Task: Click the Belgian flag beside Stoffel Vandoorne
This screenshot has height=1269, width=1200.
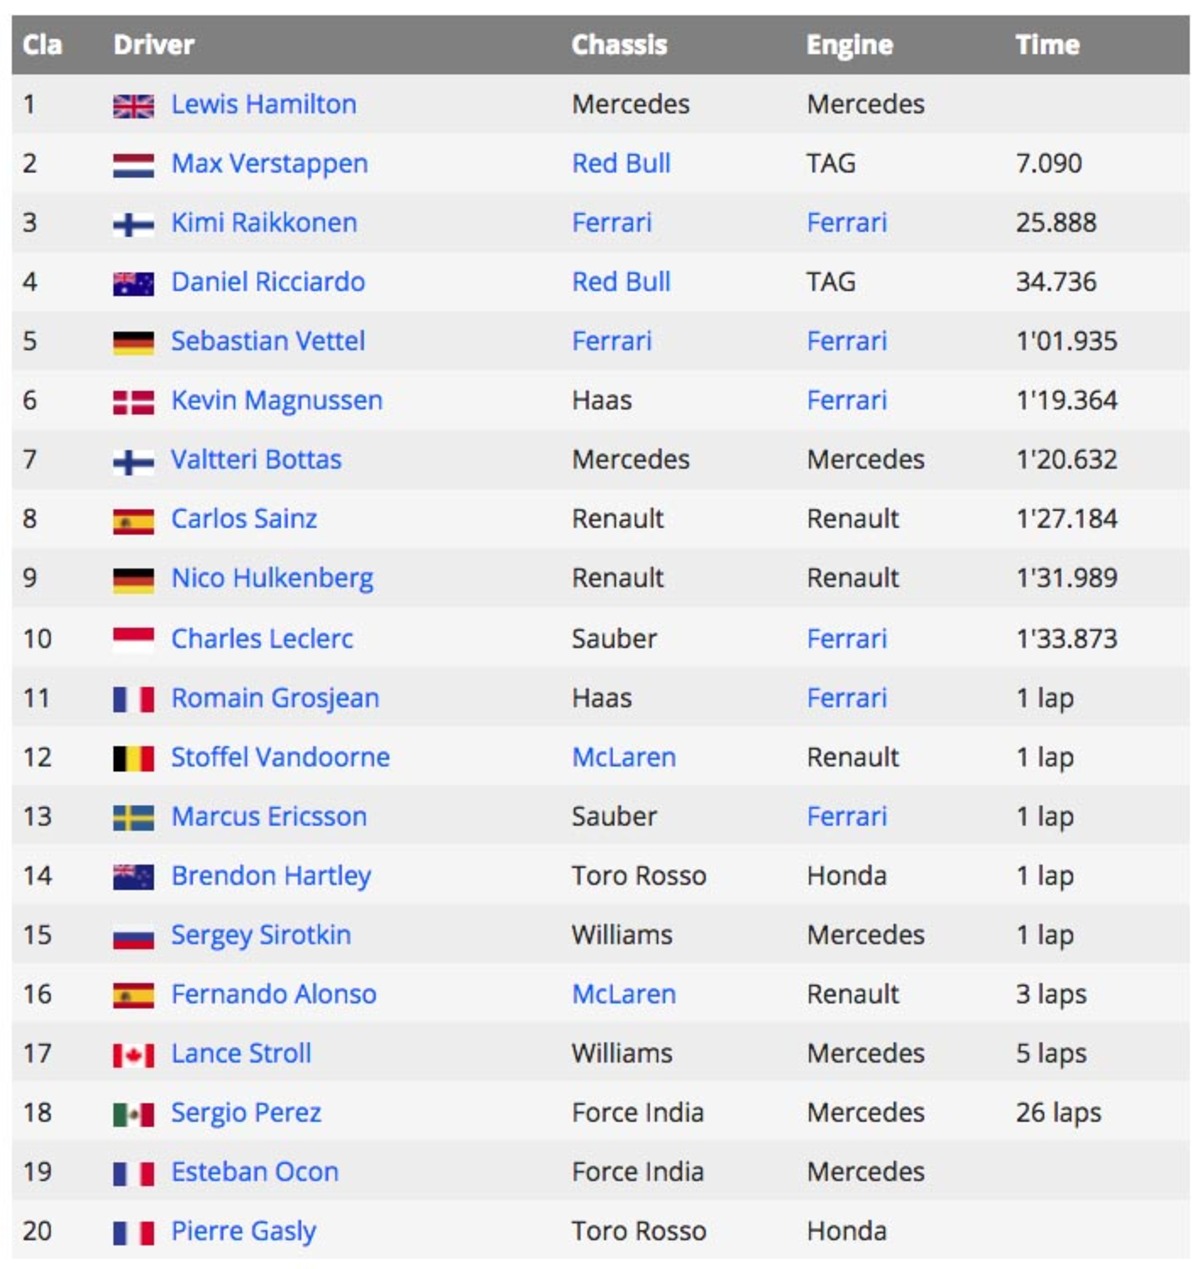Action: [133, 759]
